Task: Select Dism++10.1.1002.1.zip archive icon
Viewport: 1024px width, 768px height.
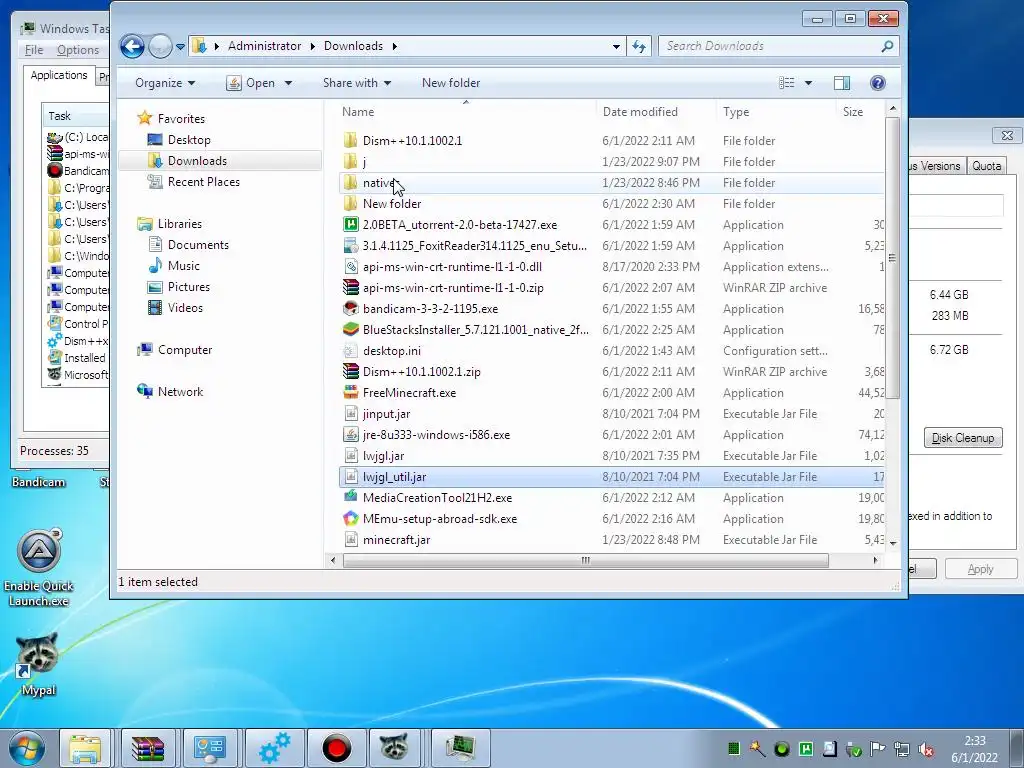Action: [351, 372]
